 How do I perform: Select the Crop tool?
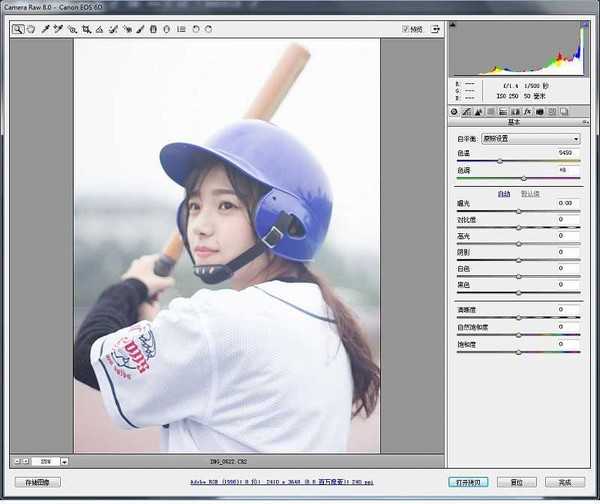pyautogui.click(x=87, y=29)
